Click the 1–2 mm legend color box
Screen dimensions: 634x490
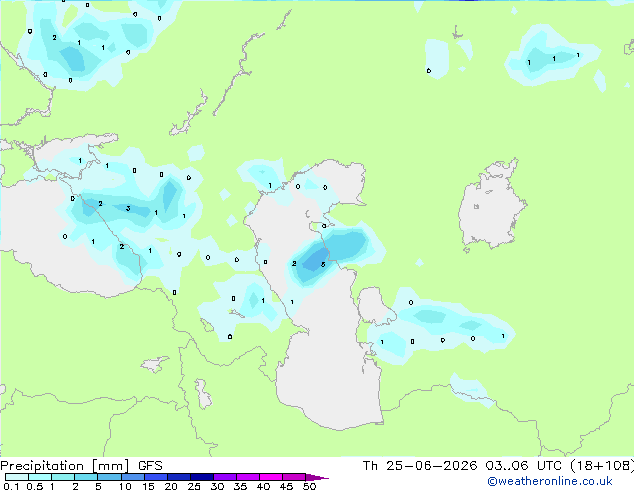(x=63, y=477)
